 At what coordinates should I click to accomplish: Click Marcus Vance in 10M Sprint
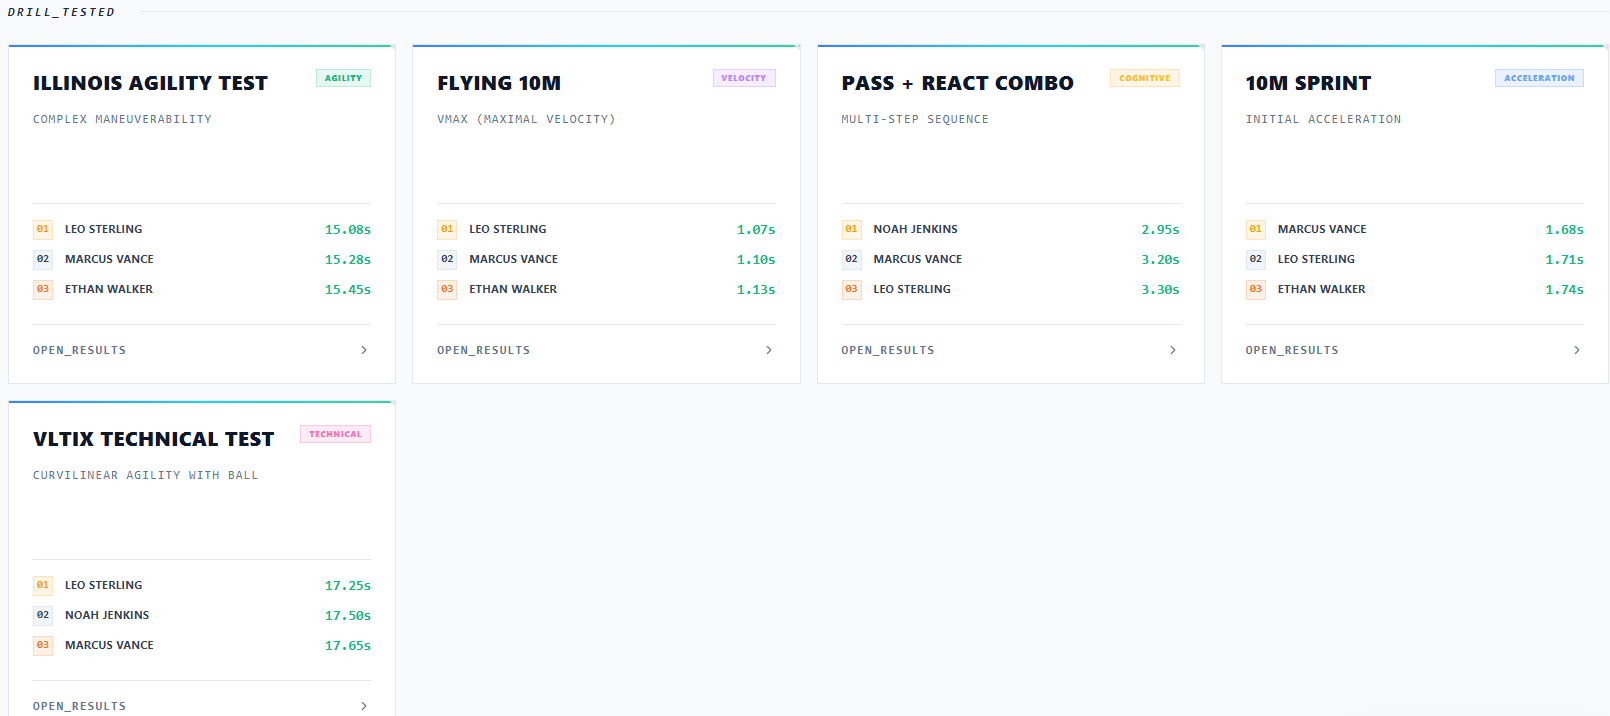[1321, 229]
